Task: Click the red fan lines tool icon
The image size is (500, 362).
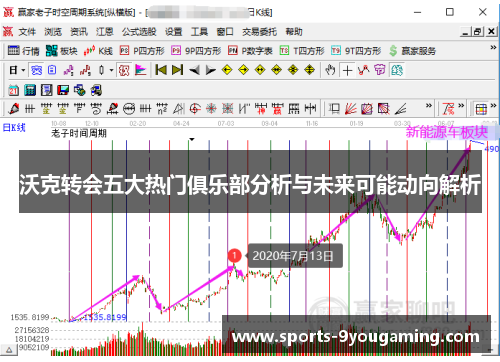Action: click(350, 109)
